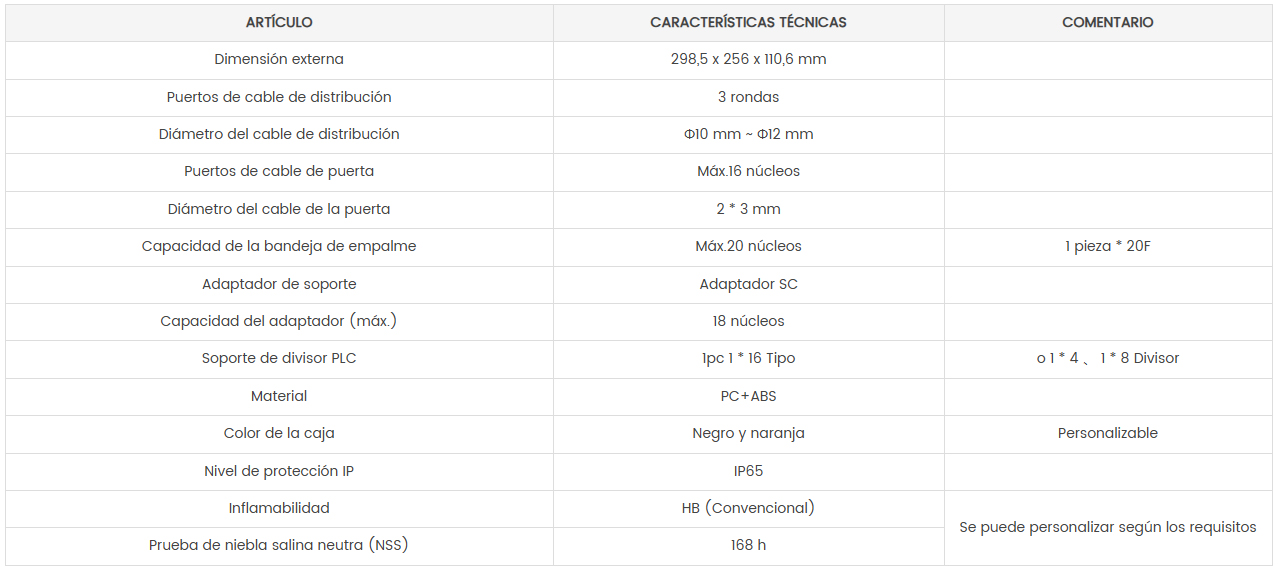Select the Negro y naranja color value

[x=748, y=433]
